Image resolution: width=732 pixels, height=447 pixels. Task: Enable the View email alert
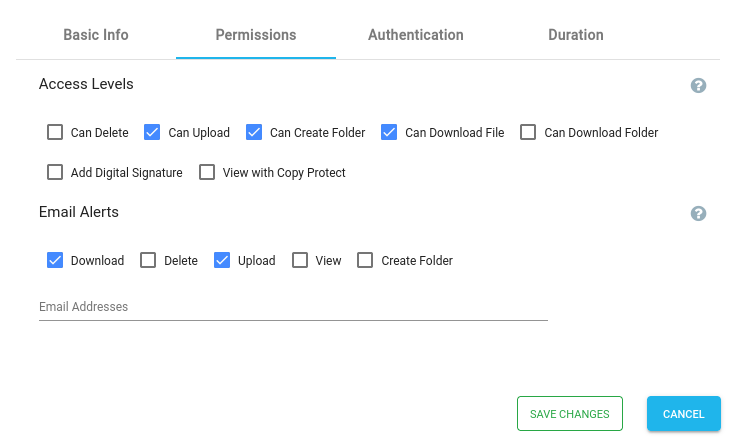[x=300, y=260]
